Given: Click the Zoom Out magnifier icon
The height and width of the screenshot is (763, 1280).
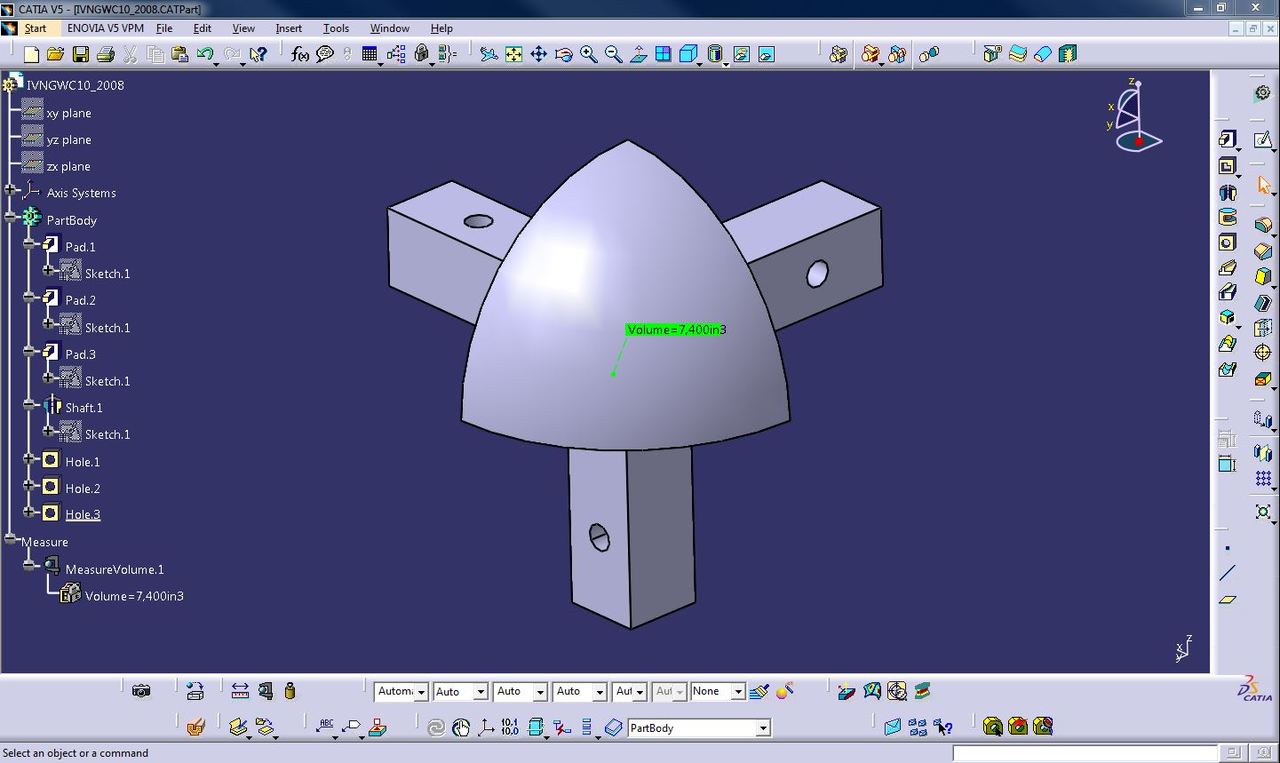Looking at the screenshot, I should click(x=613, y=54).
